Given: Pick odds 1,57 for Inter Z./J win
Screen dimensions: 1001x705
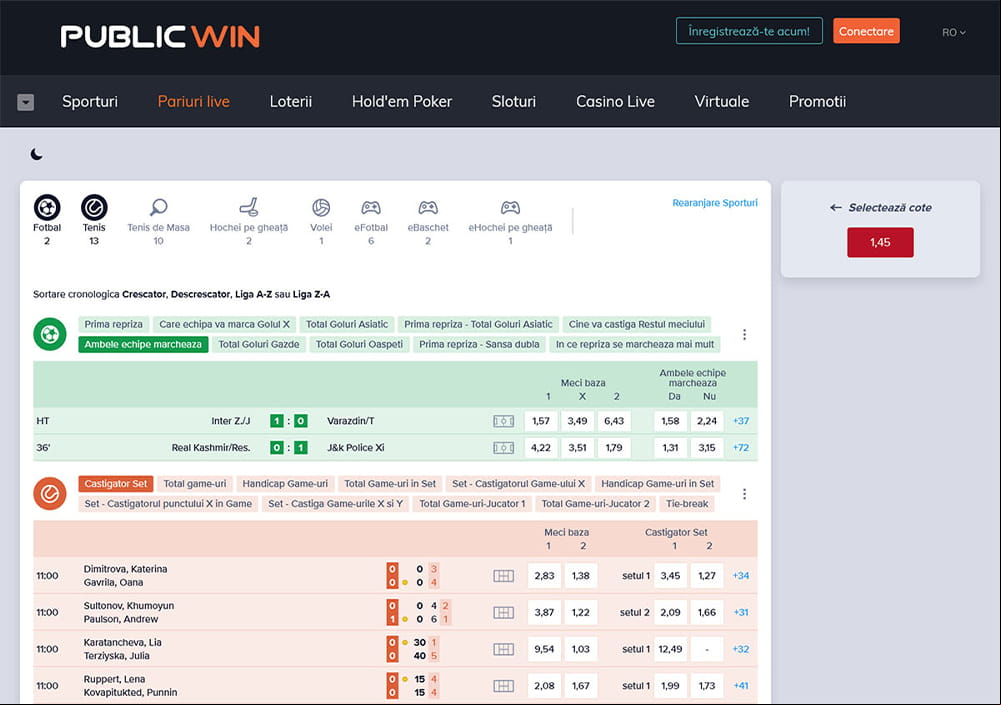Looking at the screenshot, I should (541, 421).
